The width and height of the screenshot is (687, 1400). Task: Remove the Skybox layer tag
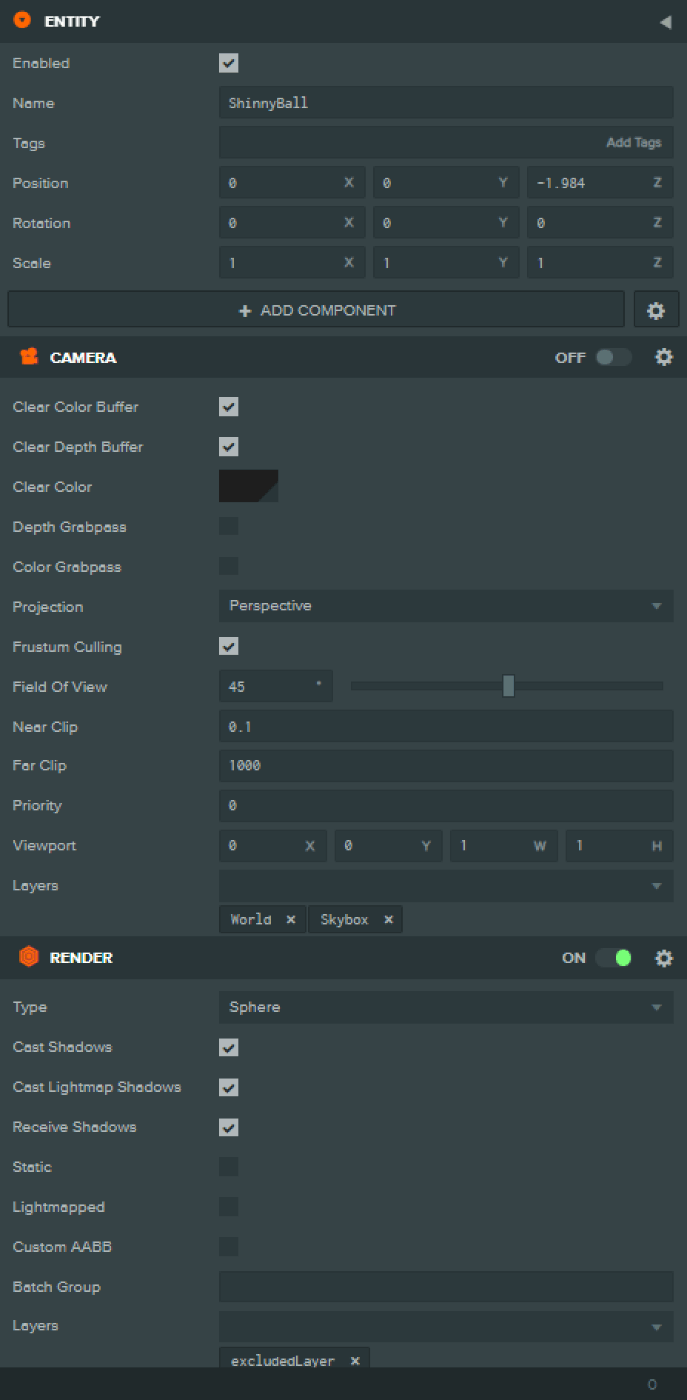click(x=388, y=920)
